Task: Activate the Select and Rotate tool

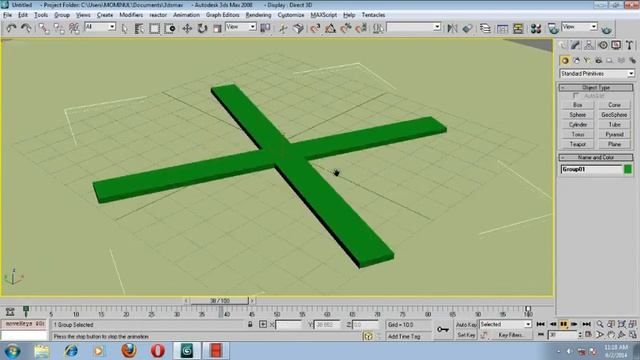Action: pos(202,28)
